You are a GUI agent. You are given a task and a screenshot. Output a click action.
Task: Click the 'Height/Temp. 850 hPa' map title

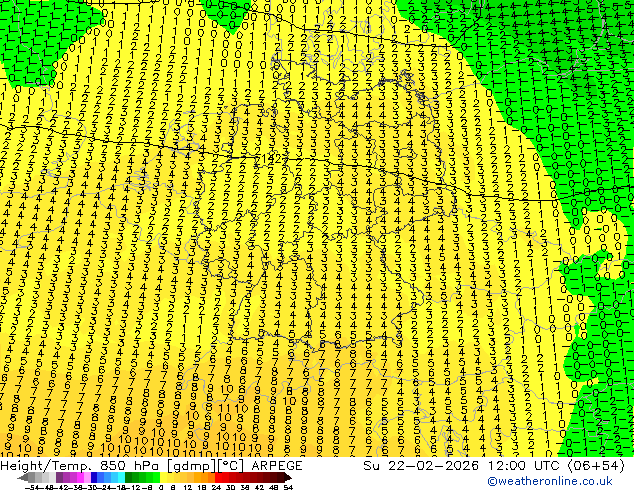82,466
